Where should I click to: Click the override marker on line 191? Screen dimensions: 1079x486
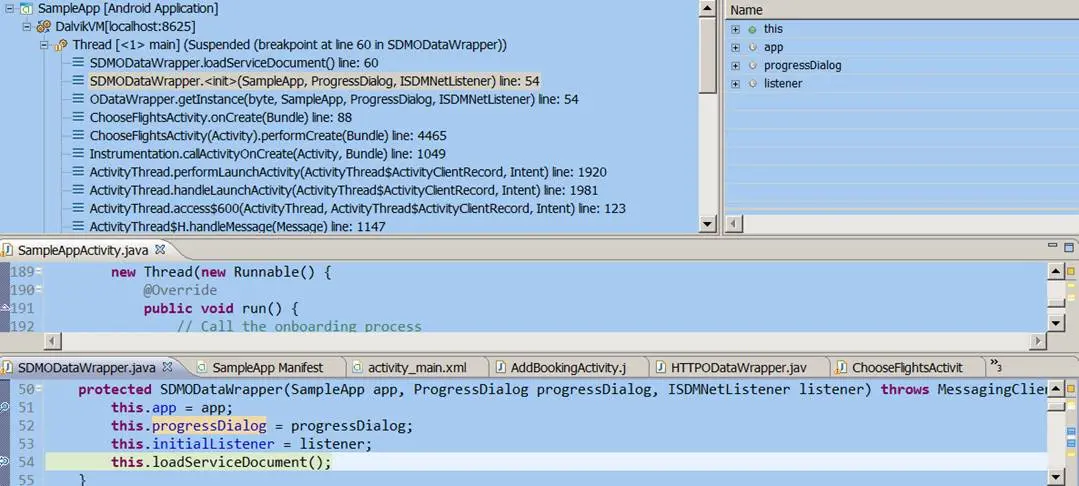coord(5,309)
